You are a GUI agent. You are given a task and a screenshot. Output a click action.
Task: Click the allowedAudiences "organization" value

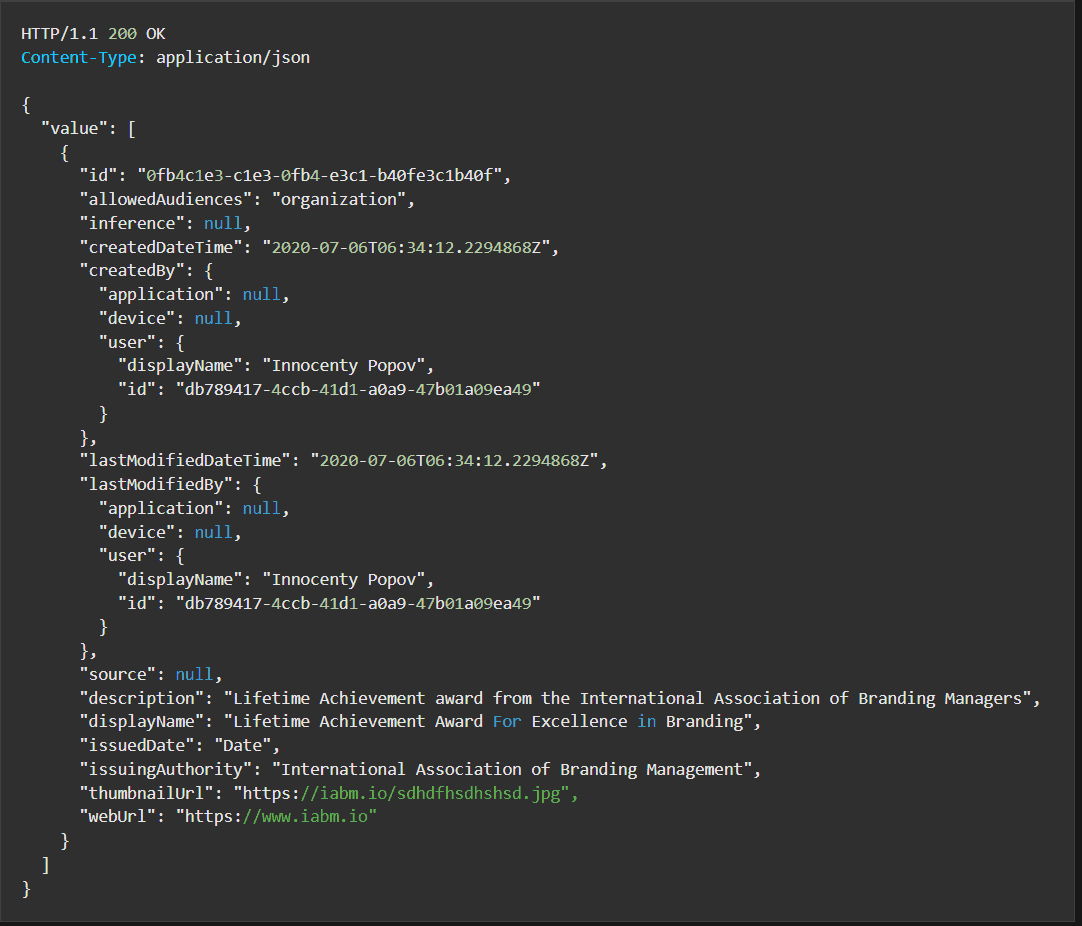[x=339, y=200]
